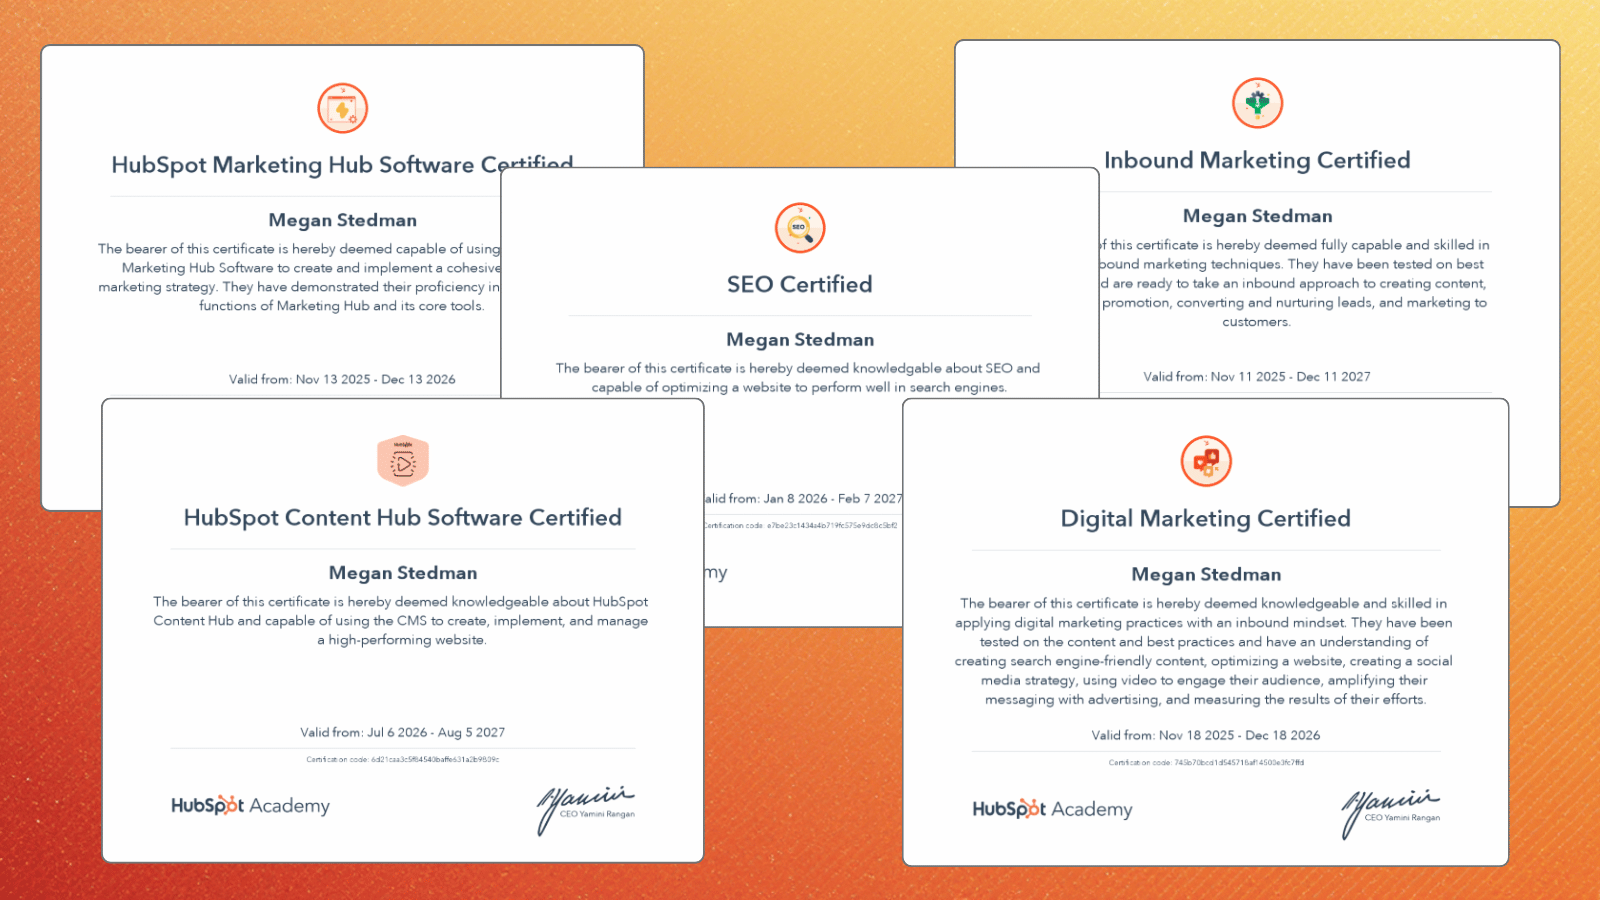Select the "Digital Marketing Certified" title

[x=1206, y=519]
